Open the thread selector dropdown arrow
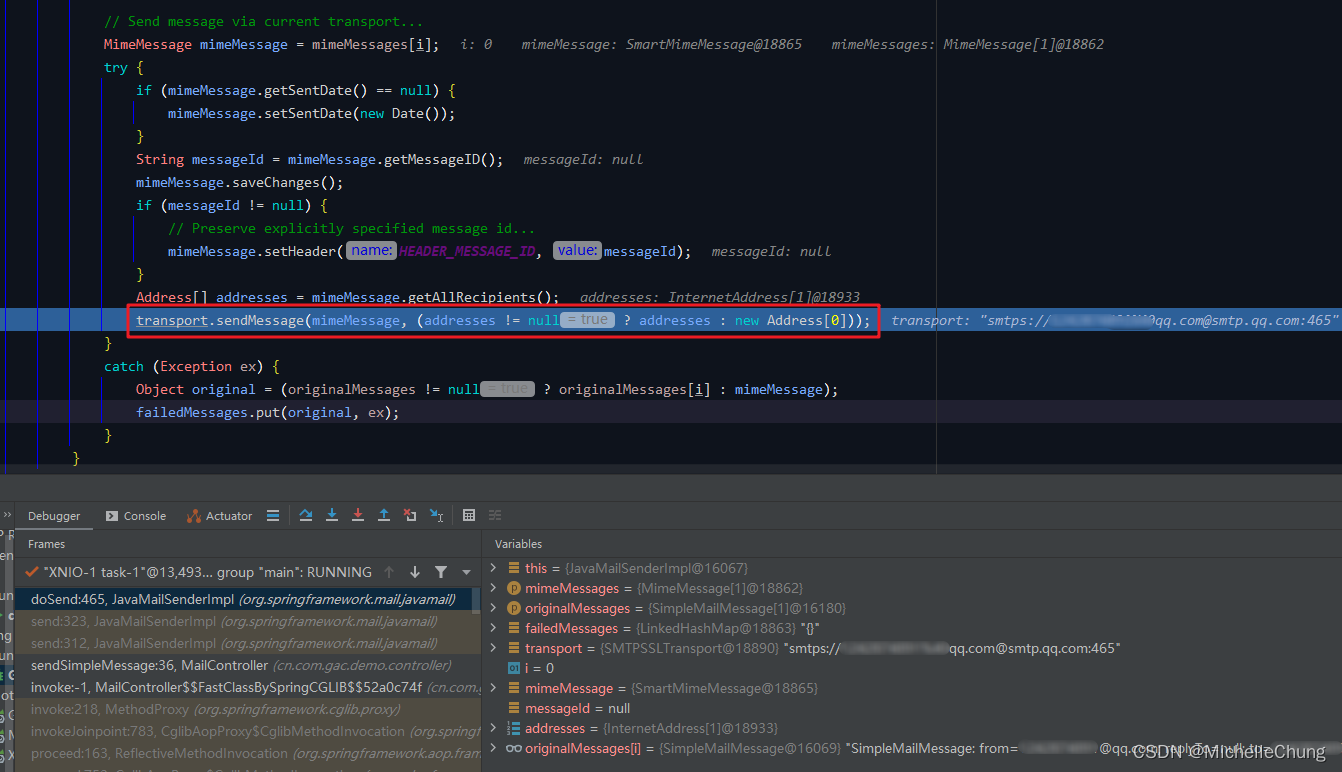Image resolution: width=1342 pixels, height=772 pixels. pos(466,573)
